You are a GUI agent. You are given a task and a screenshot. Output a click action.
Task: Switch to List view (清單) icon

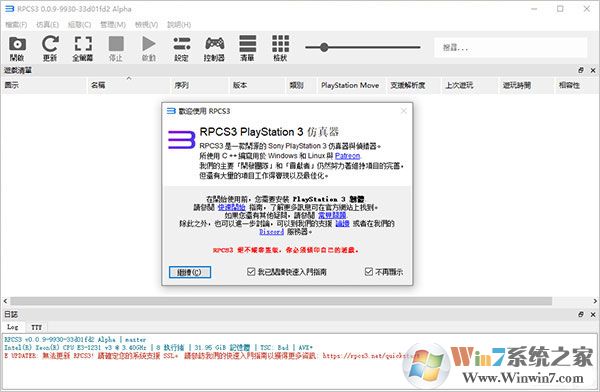click(248, 48)
